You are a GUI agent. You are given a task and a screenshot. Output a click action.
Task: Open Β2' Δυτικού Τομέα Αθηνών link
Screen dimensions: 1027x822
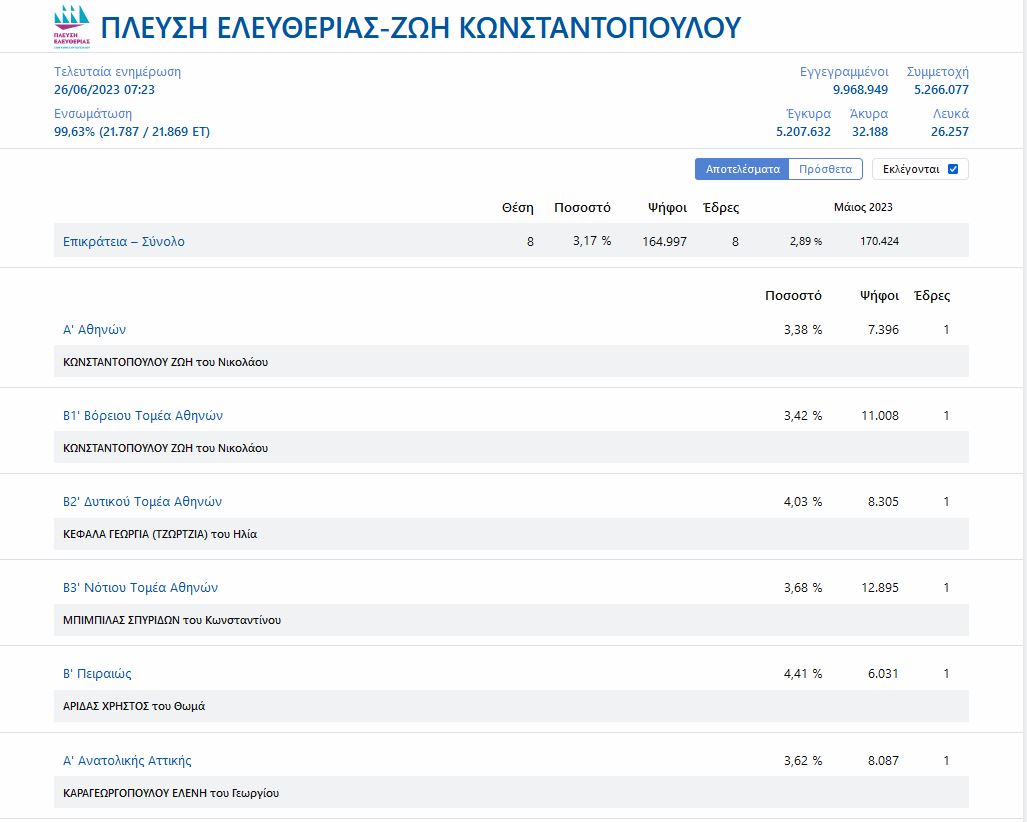click(142, 501)
